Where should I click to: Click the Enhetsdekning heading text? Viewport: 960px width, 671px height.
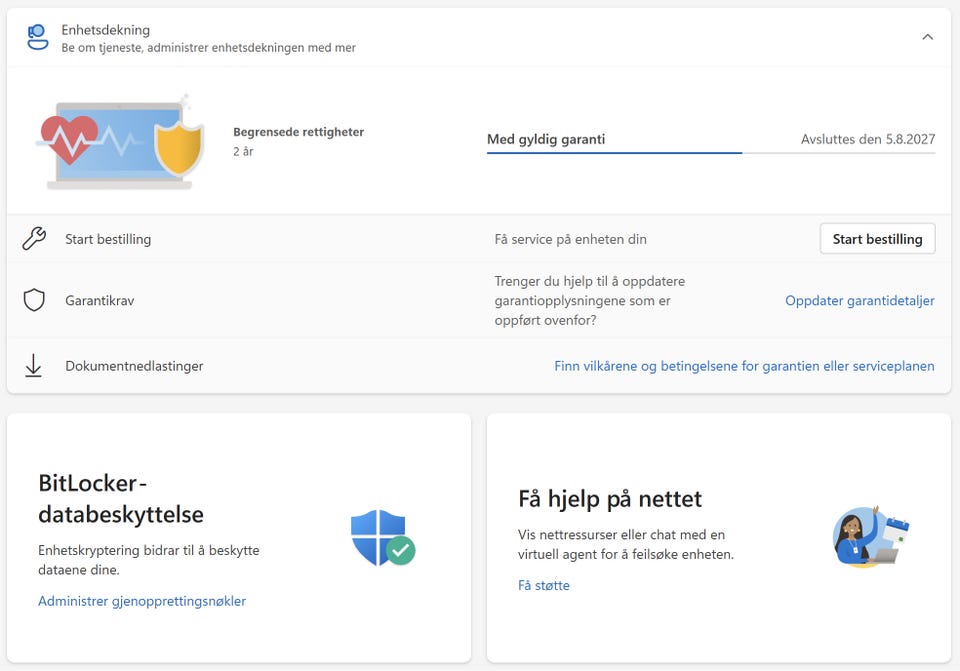[105, 30]
